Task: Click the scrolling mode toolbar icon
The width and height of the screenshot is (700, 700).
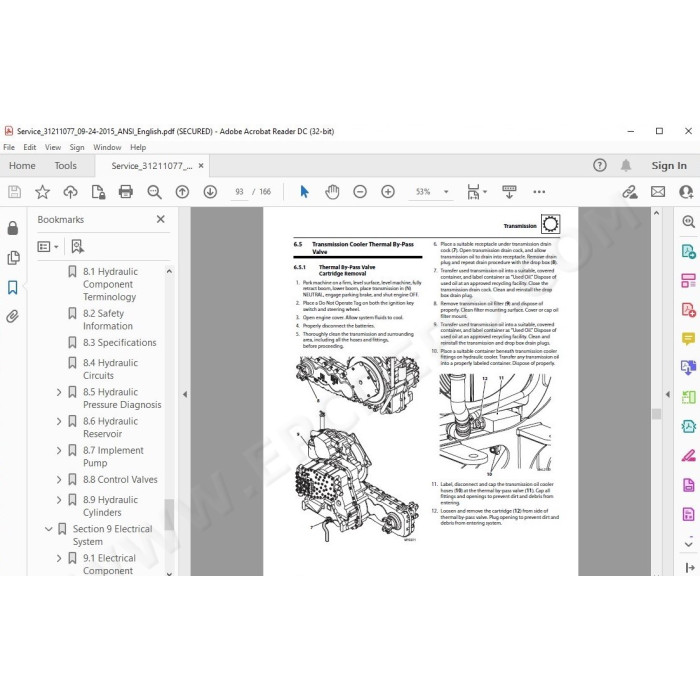Action: pyautogui.click(x=509, y=192)
